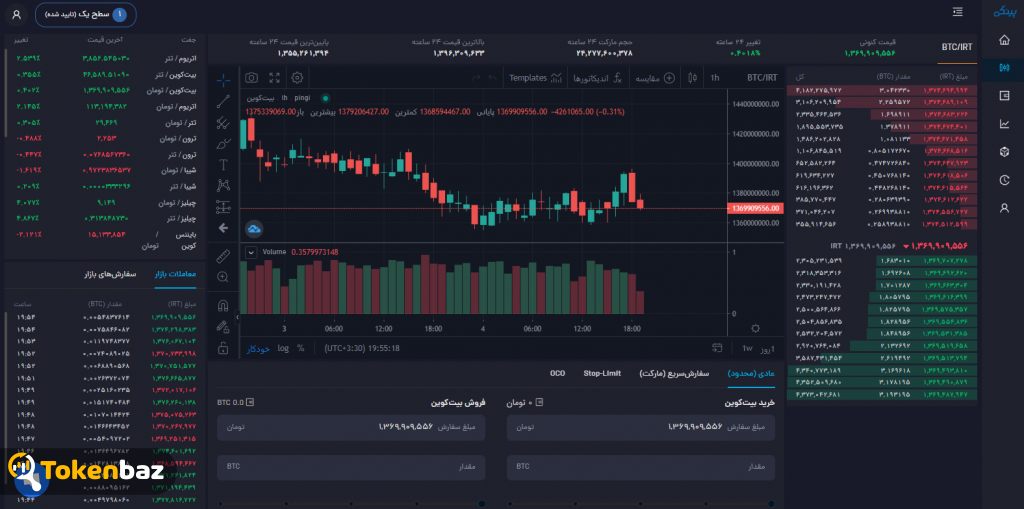
Task: Switch to the سفارش‌های بازار tab
Action: (x=109, y=274)
